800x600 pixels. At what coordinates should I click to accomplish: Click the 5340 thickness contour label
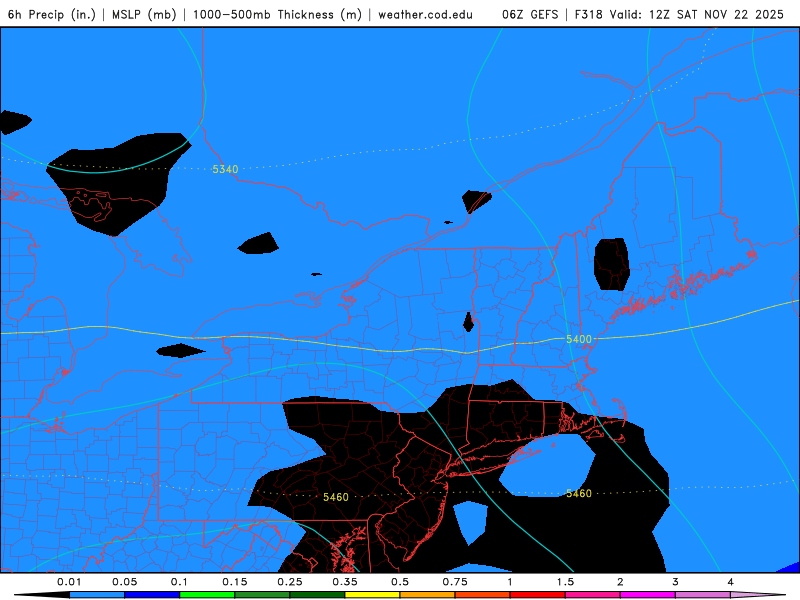click(225, 169)
